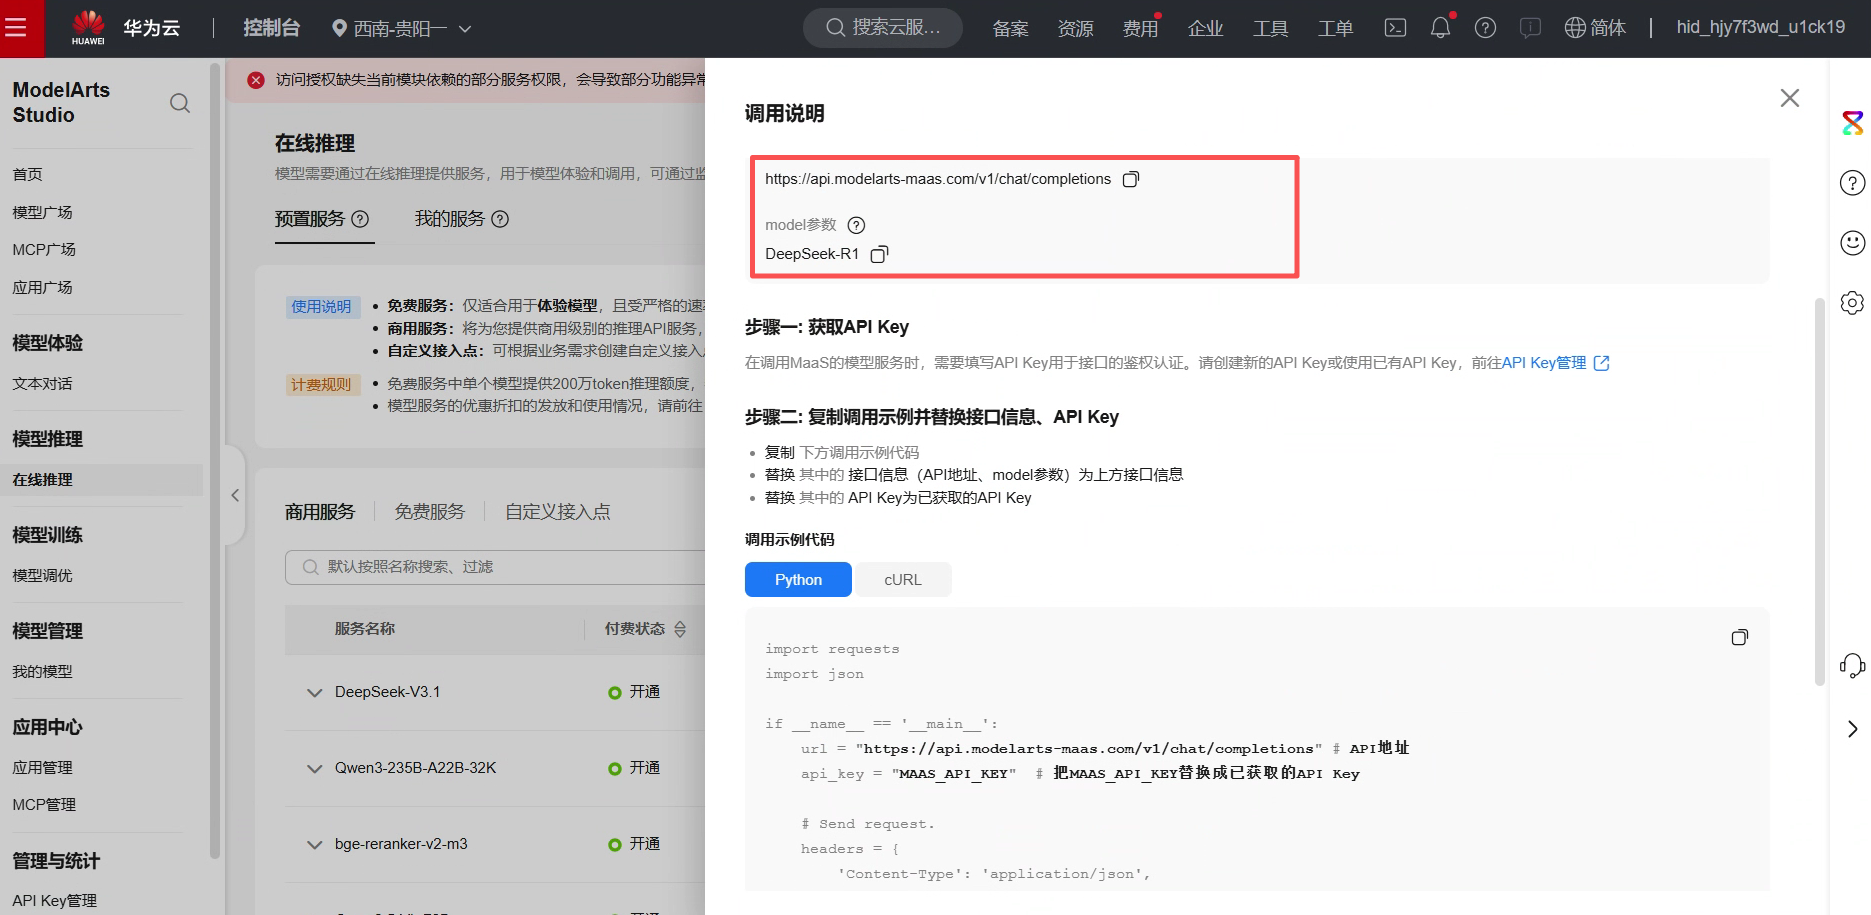The height and width of the screenshot is (915, 1871).
Task: Close the 调用说明 panel
Action: (1790, 98)
